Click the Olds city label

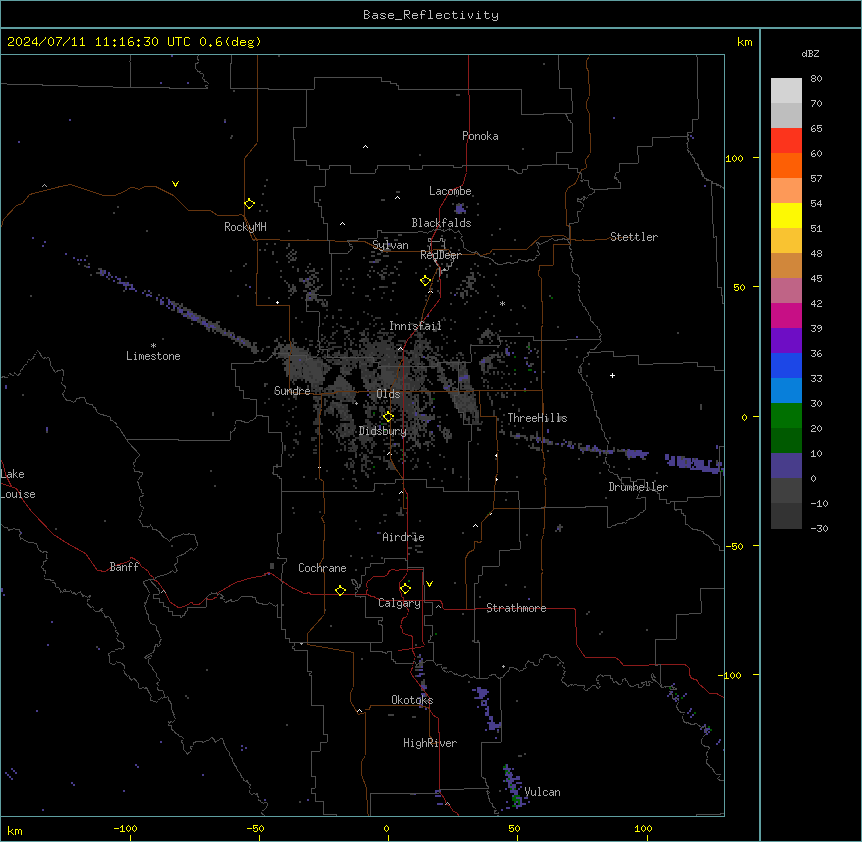(x=388, y=394)
